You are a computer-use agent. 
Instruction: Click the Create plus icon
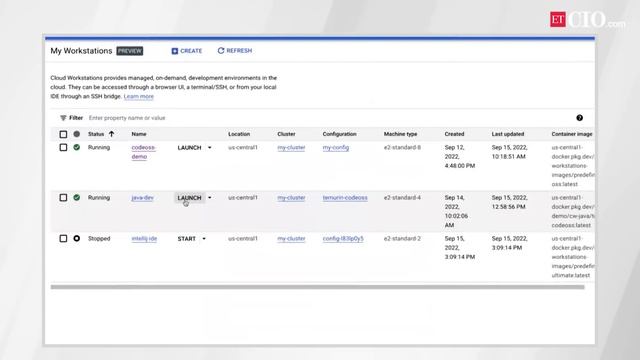pos(175,51)
